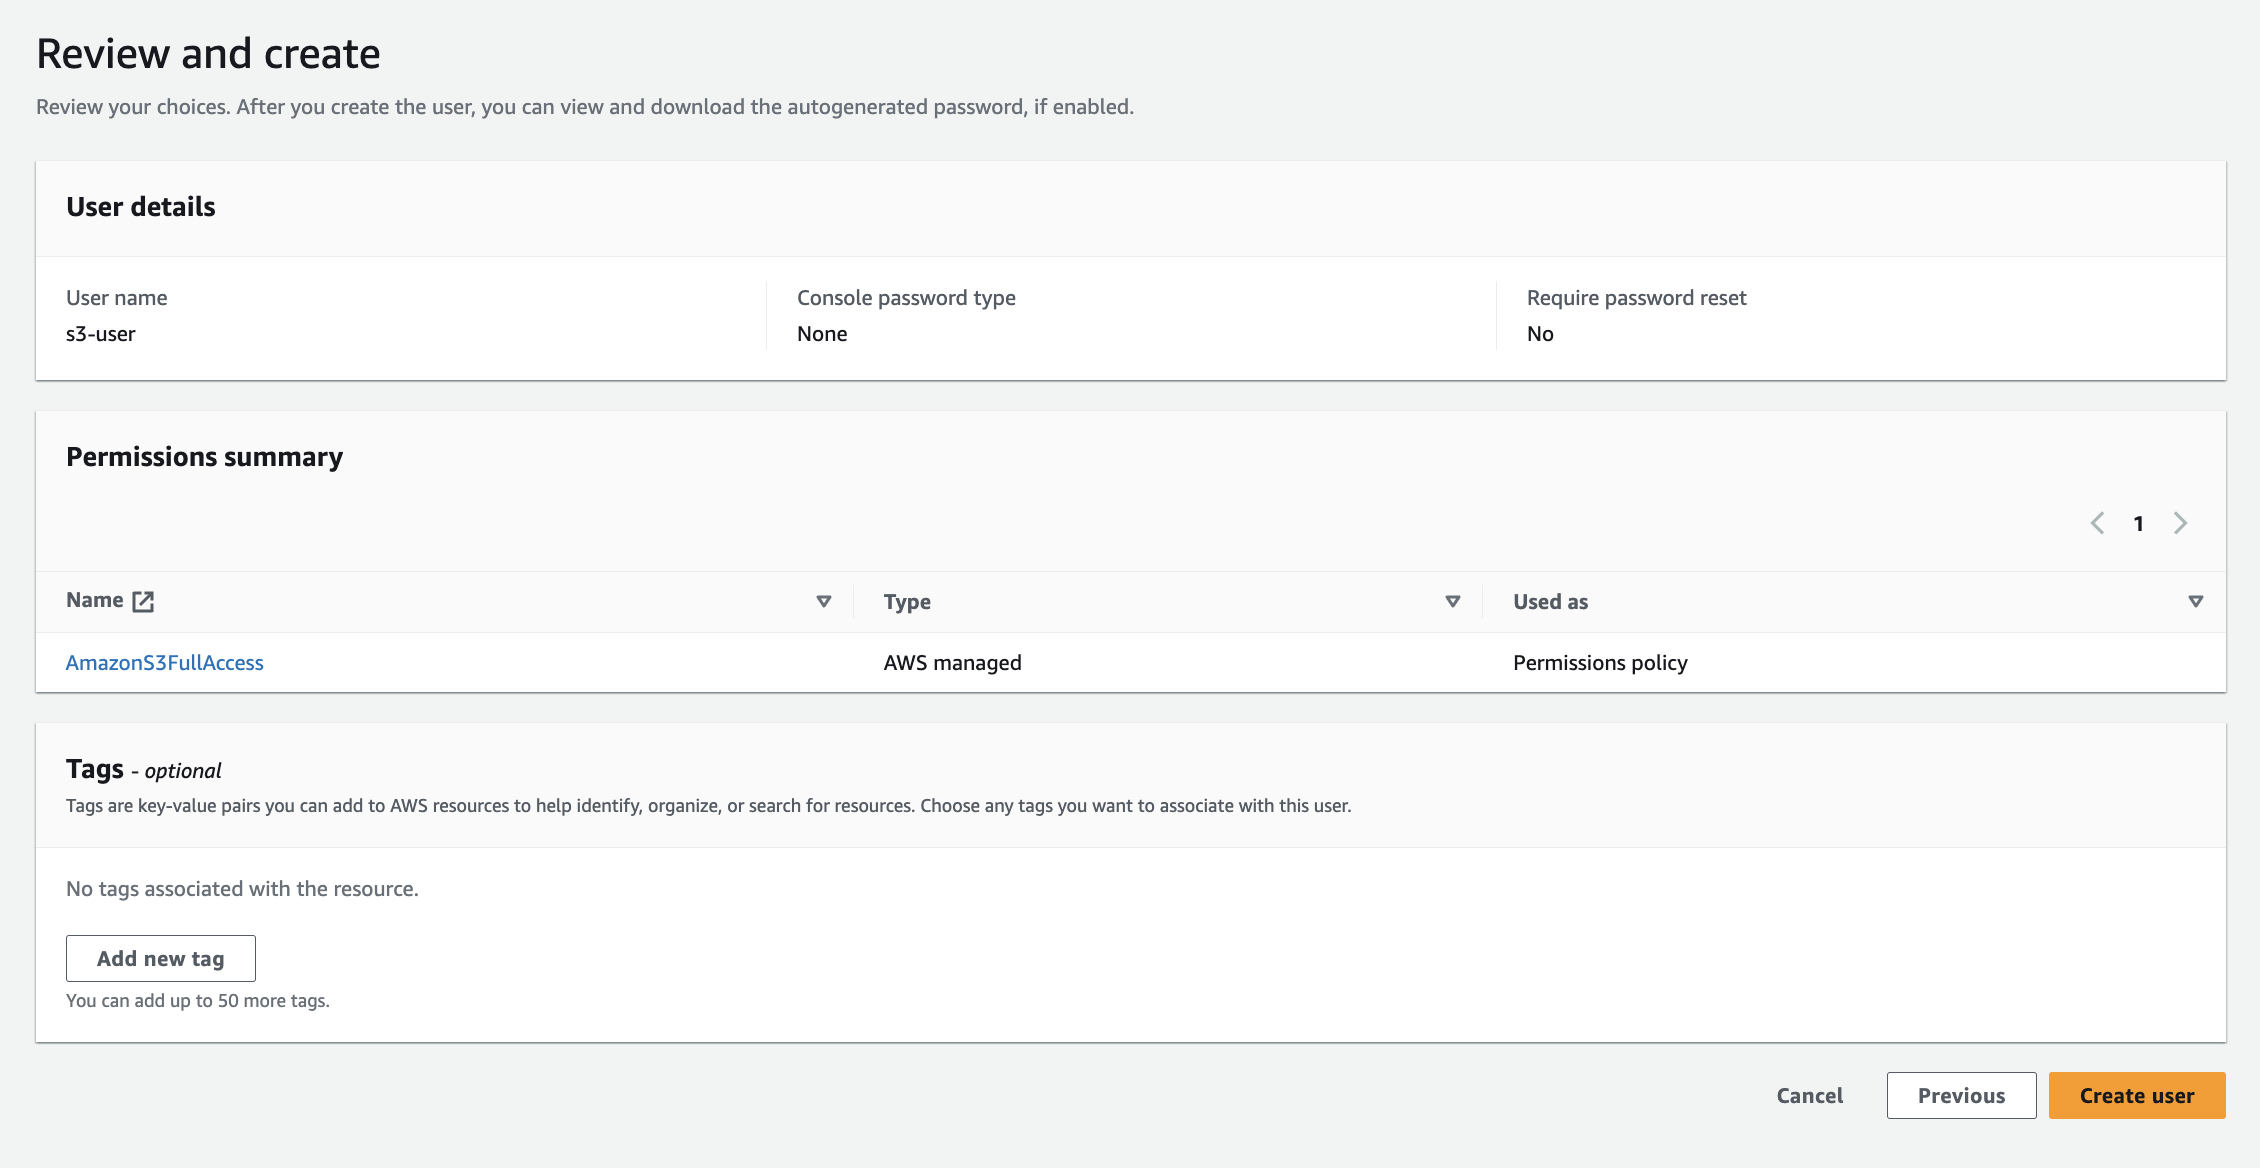2260x1168 pixels.
Task: Click the orange Create user button
Action: 2137,1096
